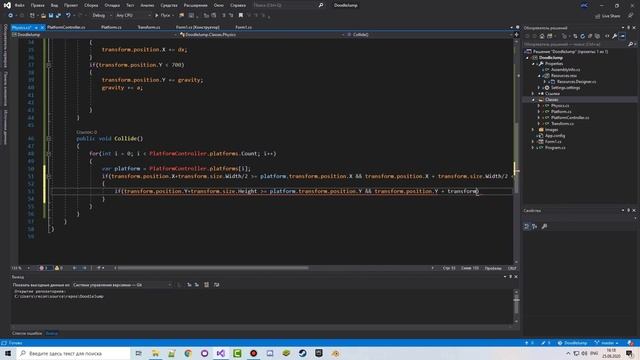Expand the Images folder node
This screenshot has height=360, width=640.
[533, 130]
